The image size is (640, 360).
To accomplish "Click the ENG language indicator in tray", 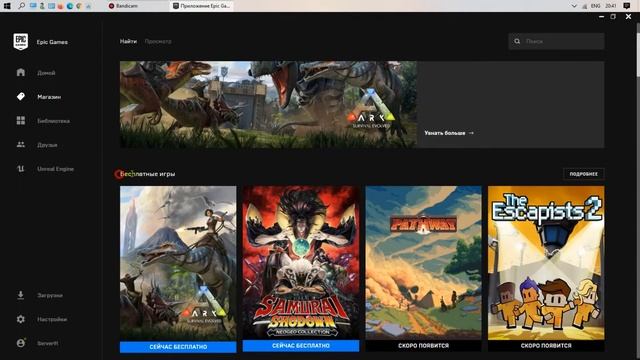I will (x=596, y=6).
